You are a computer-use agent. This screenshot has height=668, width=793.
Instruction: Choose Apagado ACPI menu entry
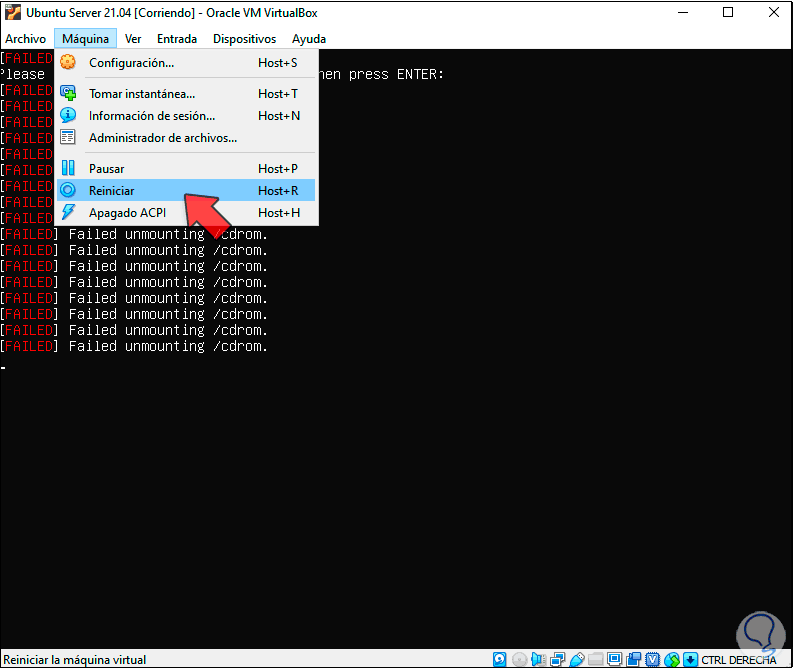click(x=186, y=213)
